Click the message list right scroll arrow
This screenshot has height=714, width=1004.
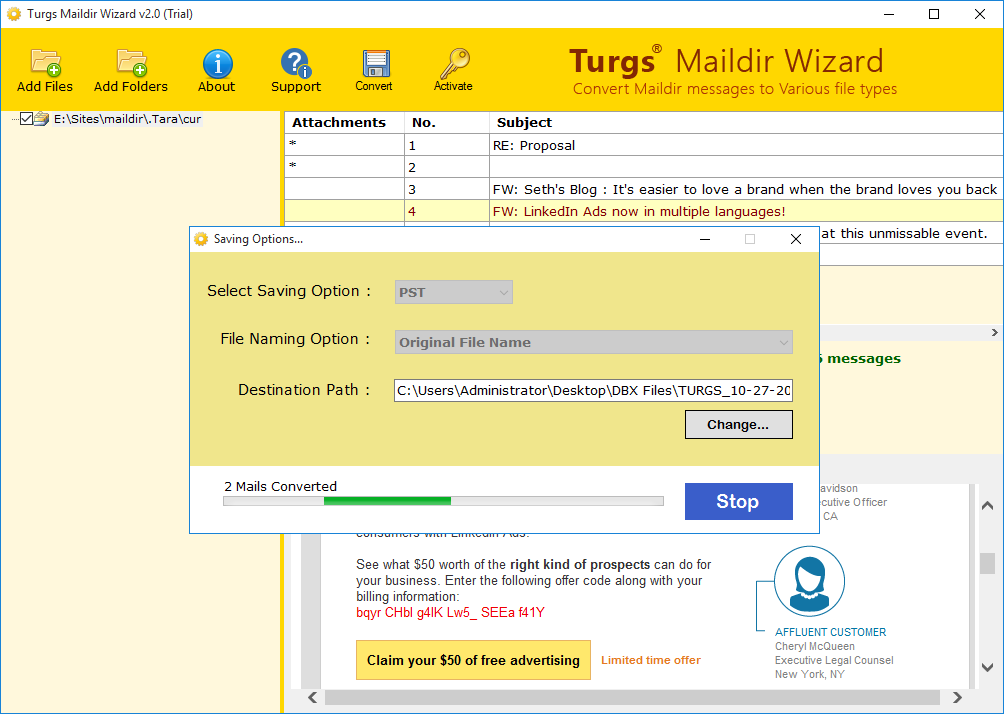click(x=994, y=332)
